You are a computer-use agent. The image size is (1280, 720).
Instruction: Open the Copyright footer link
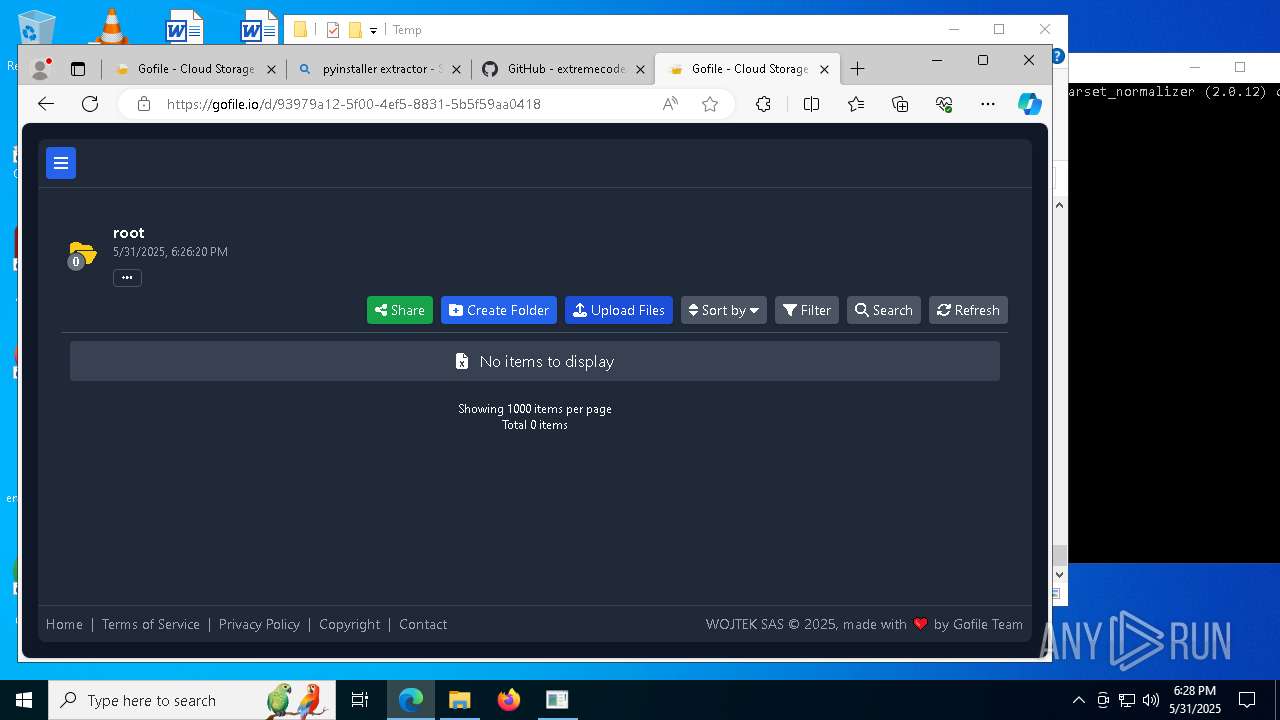point(350,624)
